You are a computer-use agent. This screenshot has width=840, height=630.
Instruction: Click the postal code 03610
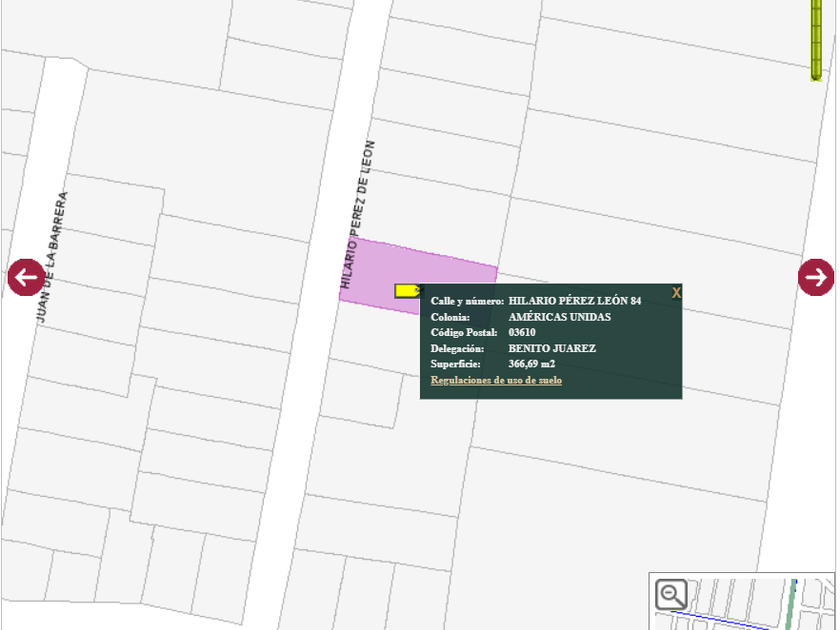click(x=522, y=332)
